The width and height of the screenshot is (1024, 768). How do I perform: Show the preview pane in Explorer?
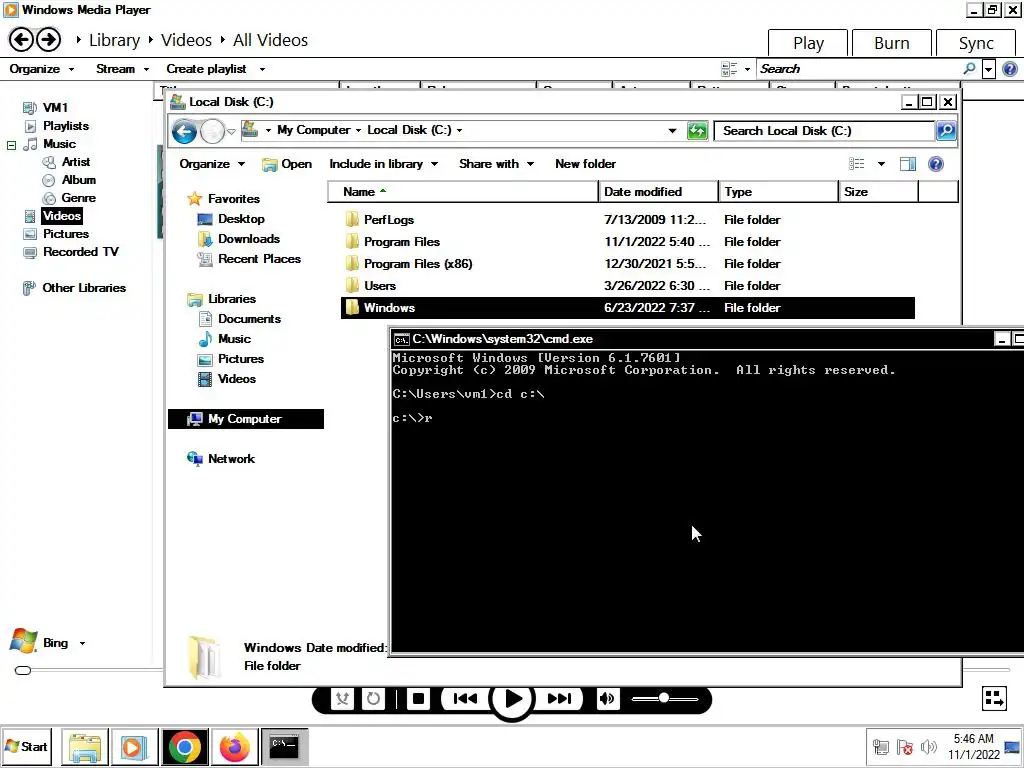point(908,164)
